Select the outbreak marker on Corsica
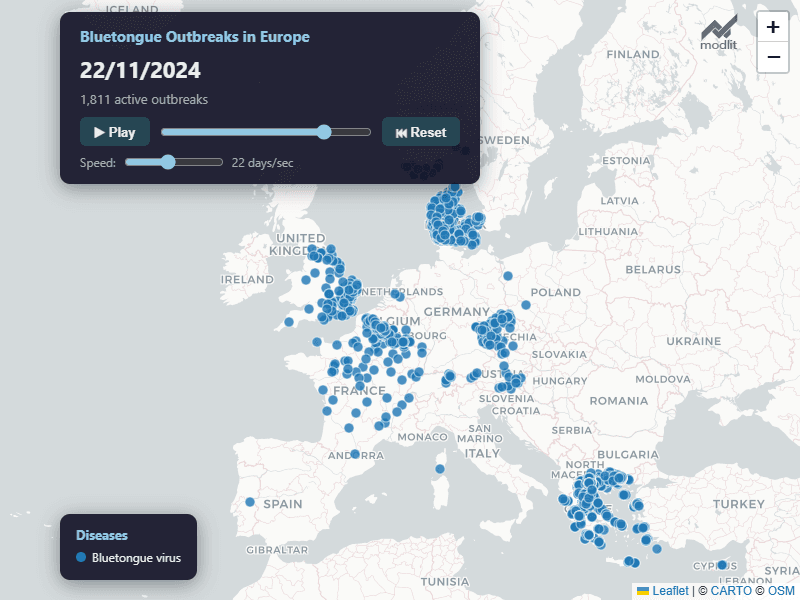 pyautogui.click(x=440, y=469)
